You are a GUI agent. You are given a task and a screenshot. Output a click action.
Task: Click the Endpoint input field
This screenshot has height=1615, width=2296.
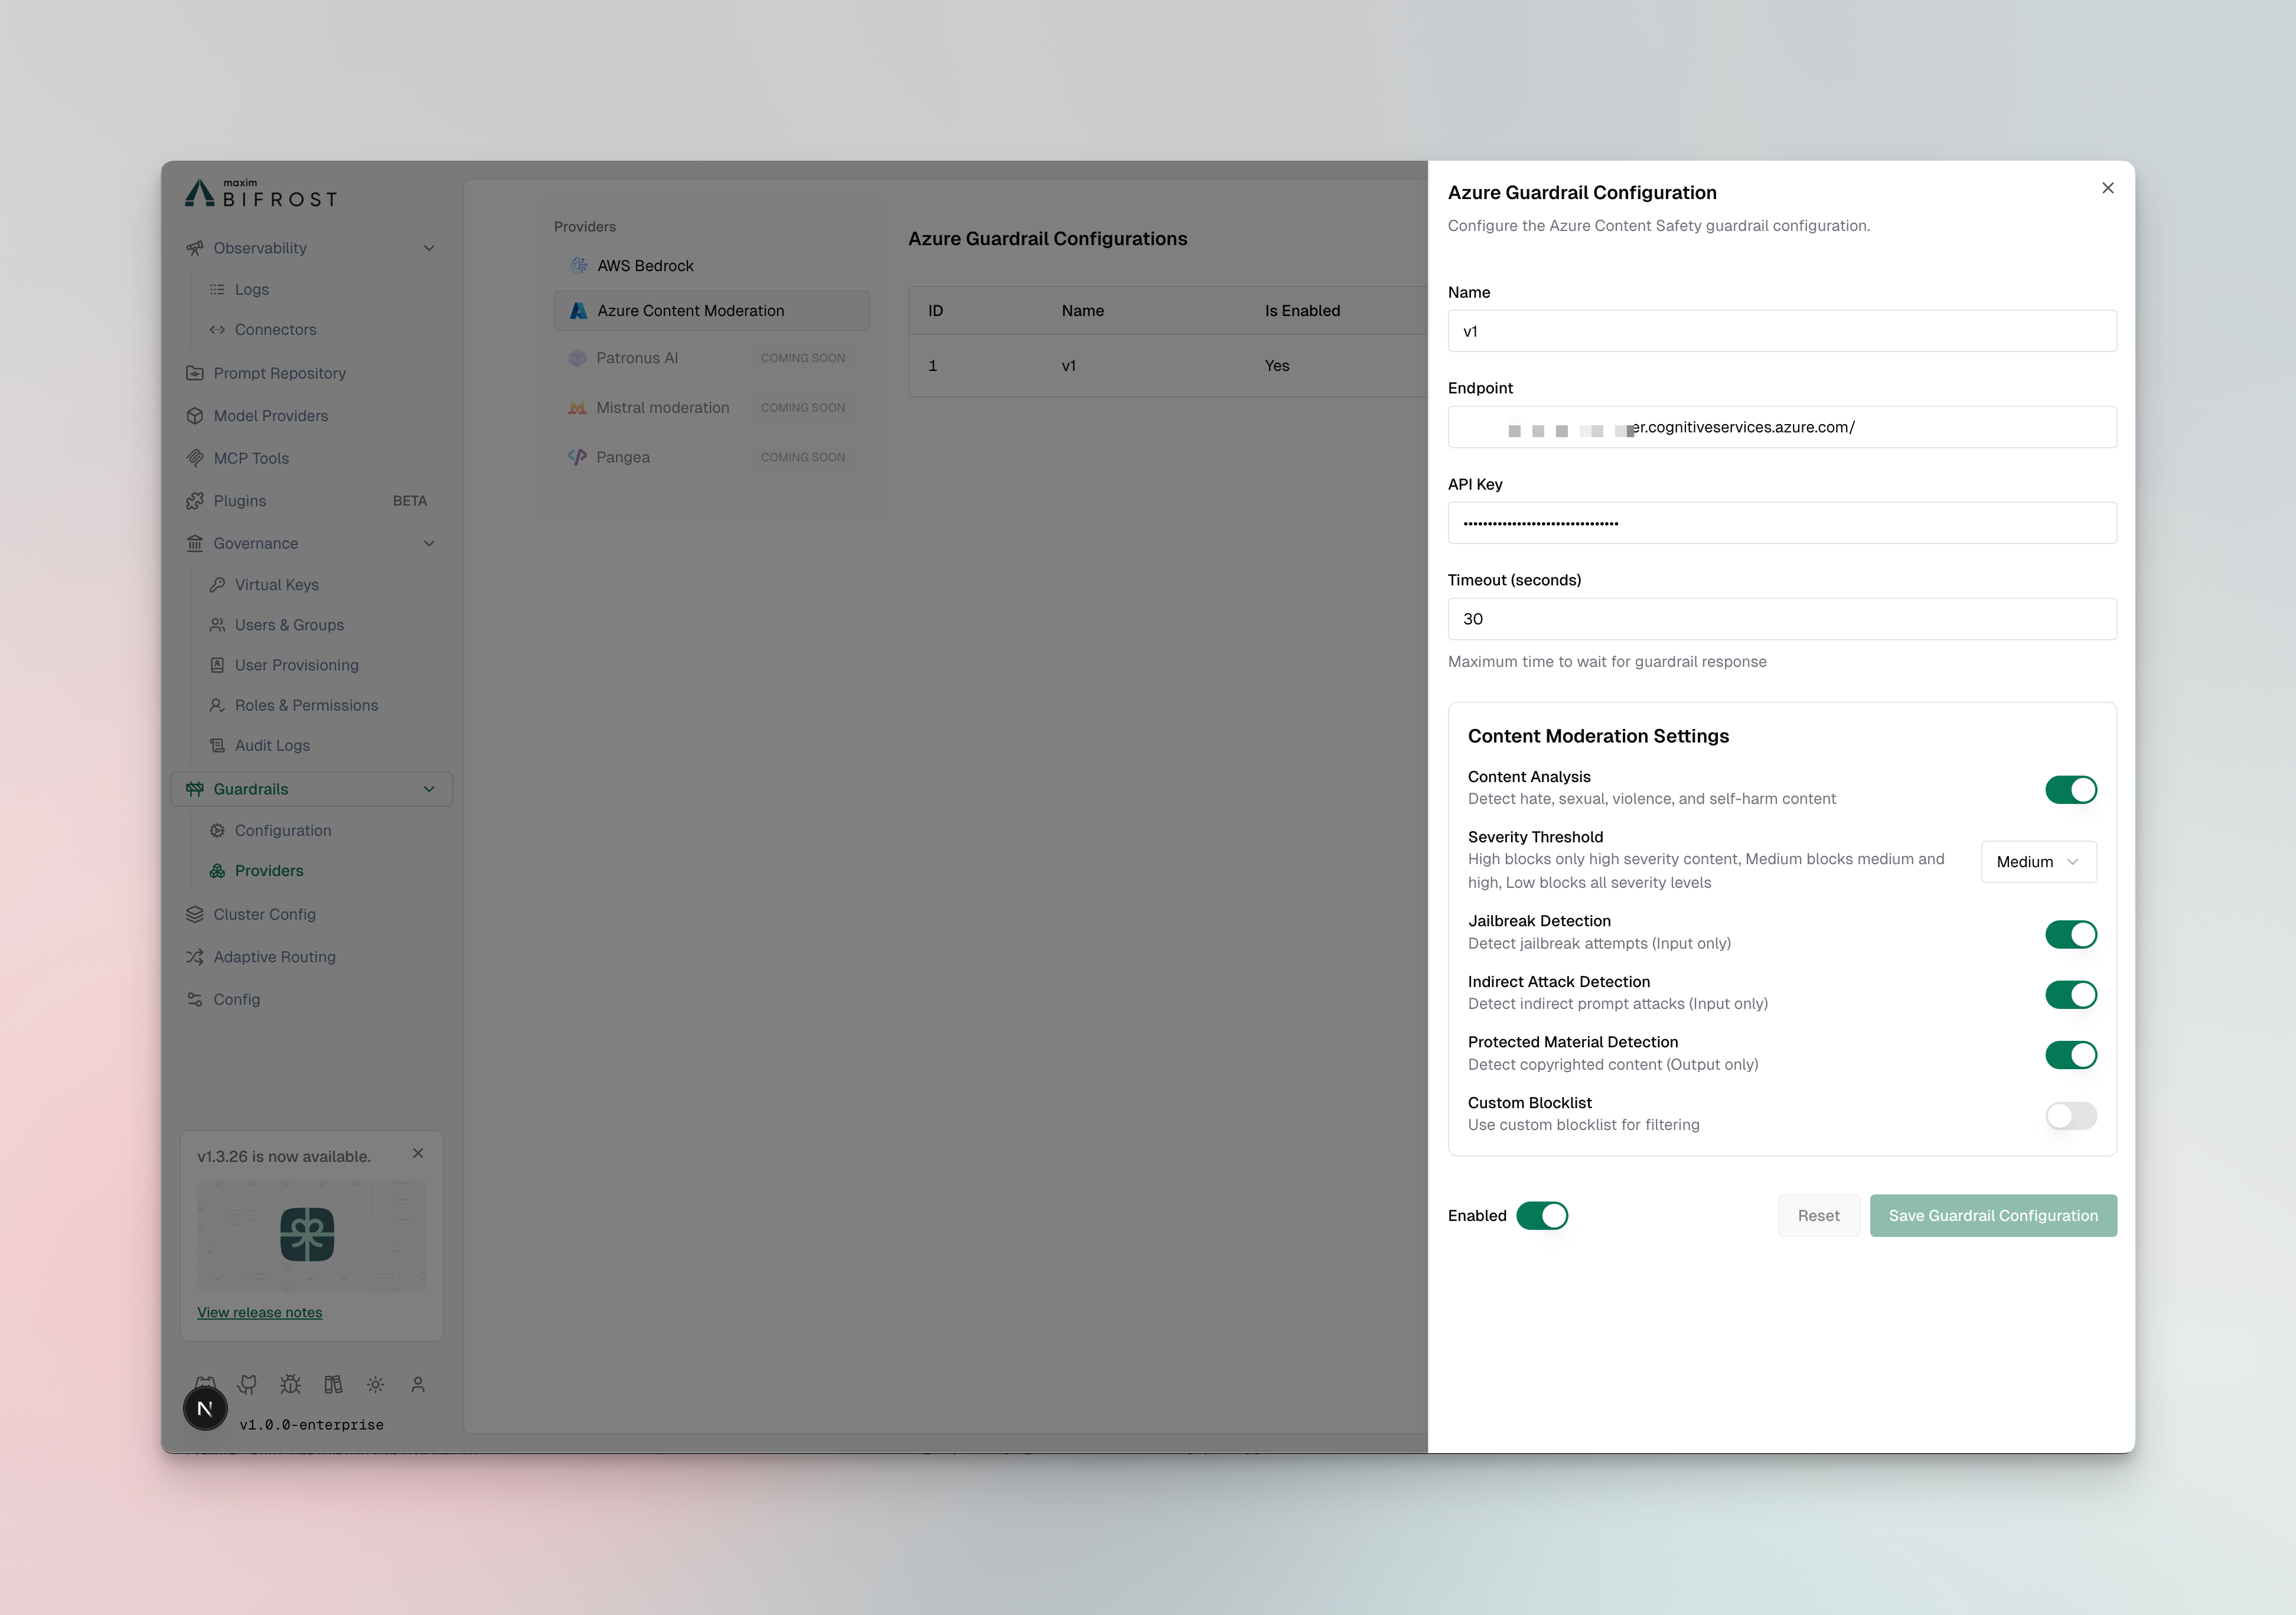[x=1782, y=427]
